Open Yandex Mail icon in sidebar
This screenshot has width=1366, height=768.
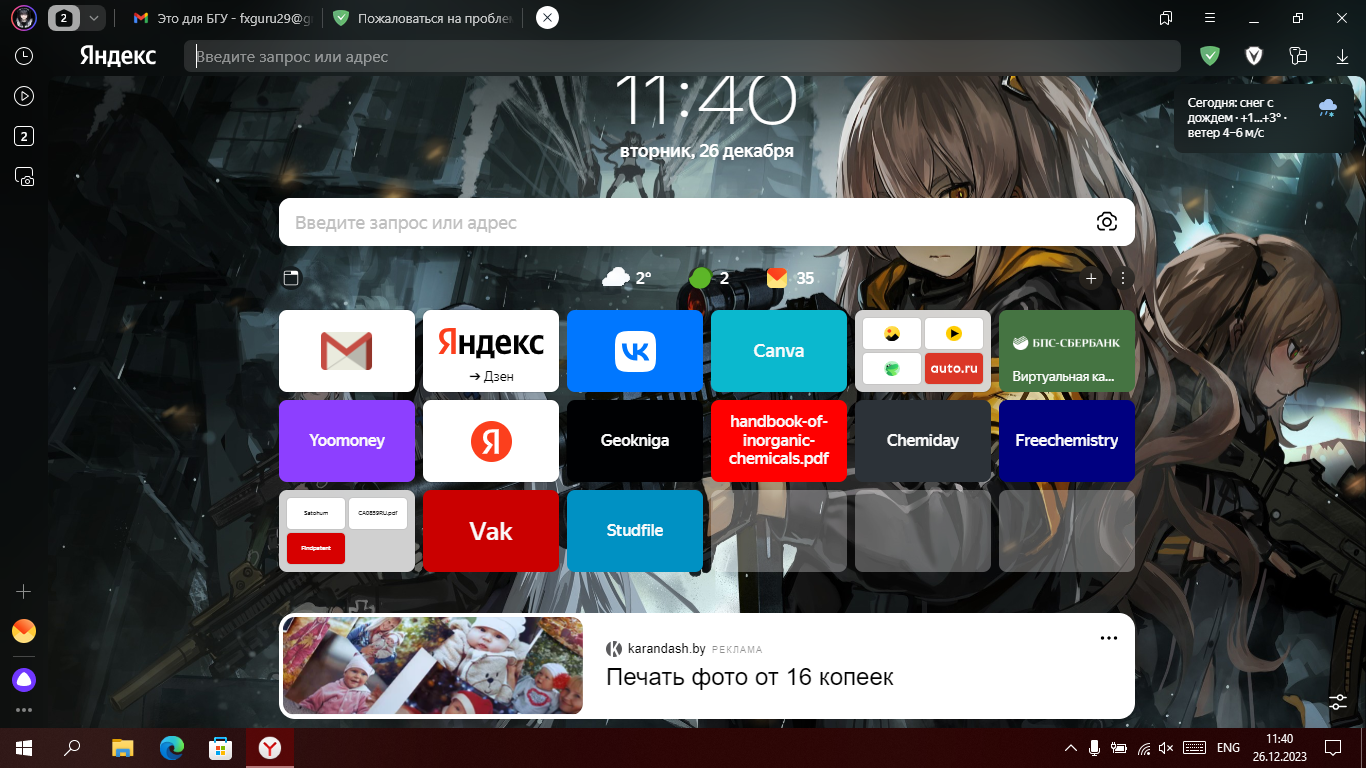coord(24,631)
